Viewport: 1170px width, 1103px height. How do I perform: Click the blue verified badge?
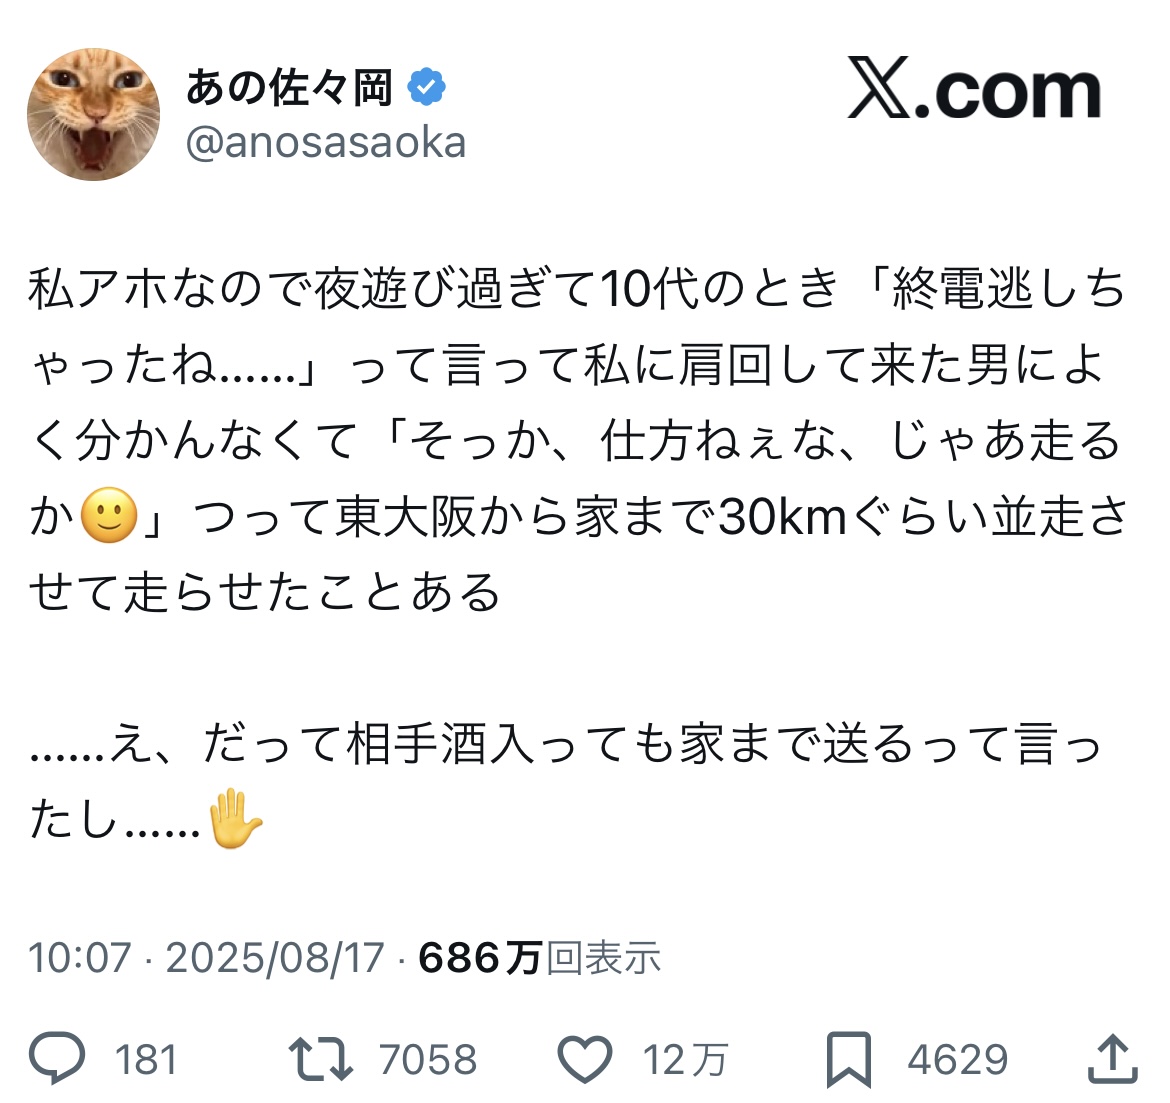click(426, 87)
